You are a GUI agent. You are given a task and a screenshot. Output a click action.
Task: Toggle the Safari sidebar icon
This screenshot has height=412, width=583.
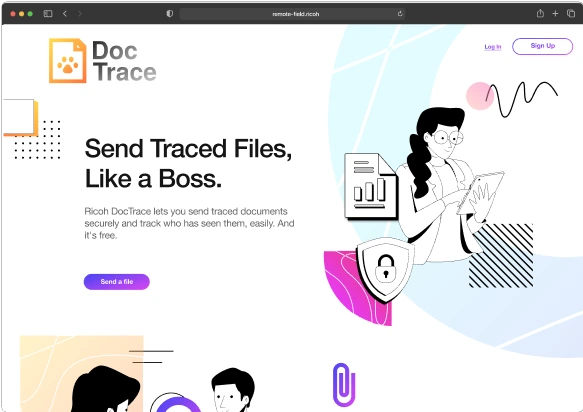[48, 14]
